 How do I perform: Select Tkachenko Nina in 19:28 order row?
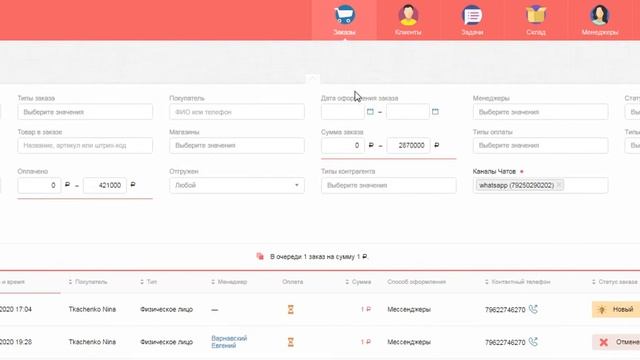(x=92, y=342)
